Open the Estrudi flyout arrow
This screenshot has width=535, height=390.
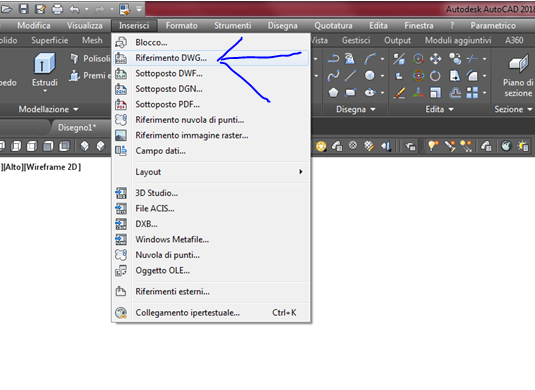(45, 91)
